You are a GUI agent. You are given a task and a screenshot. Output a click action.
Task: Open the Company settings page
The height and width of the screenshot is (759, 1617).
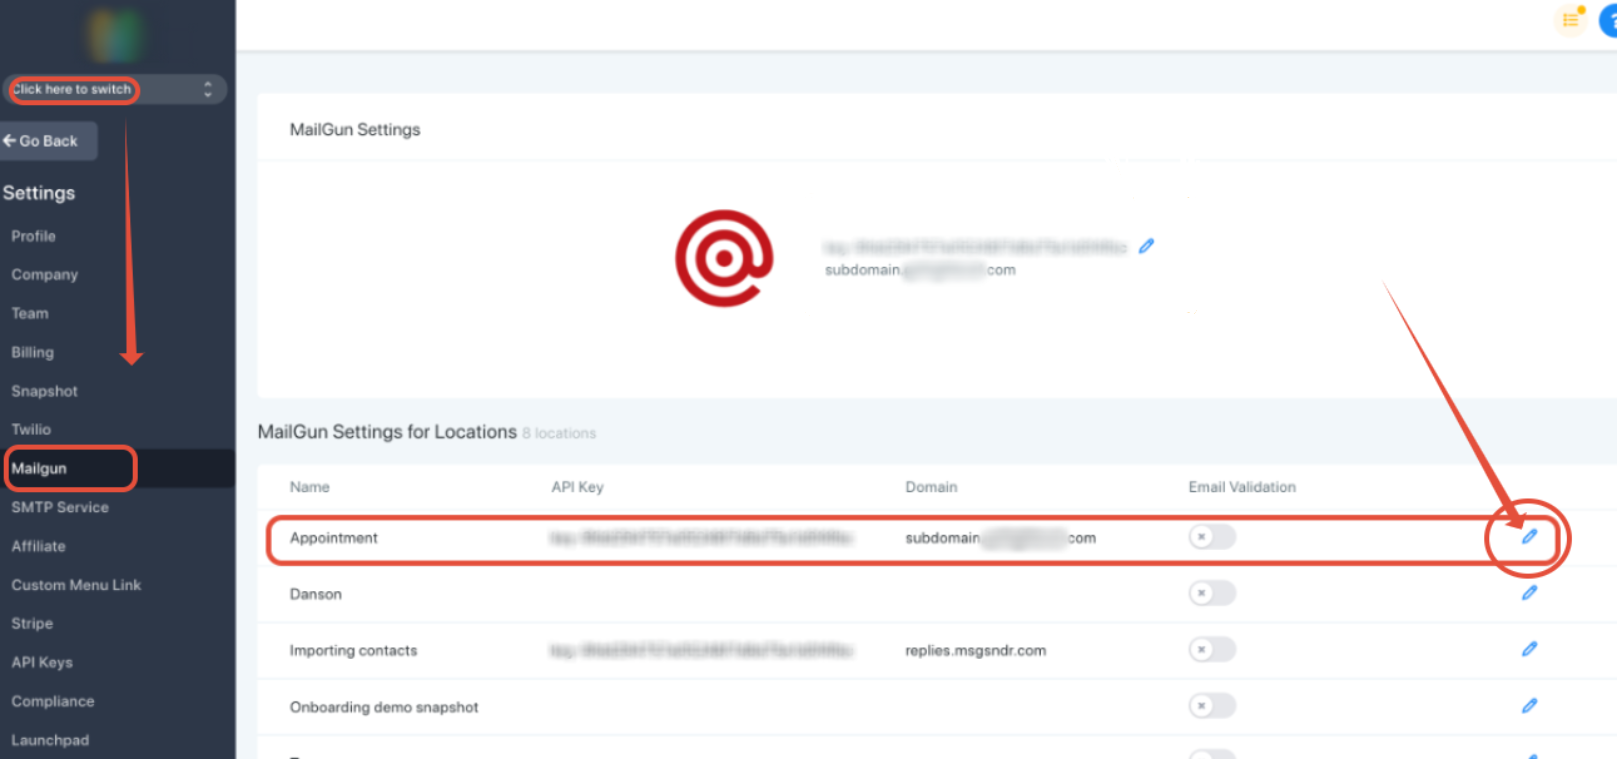tap(44, 274)
